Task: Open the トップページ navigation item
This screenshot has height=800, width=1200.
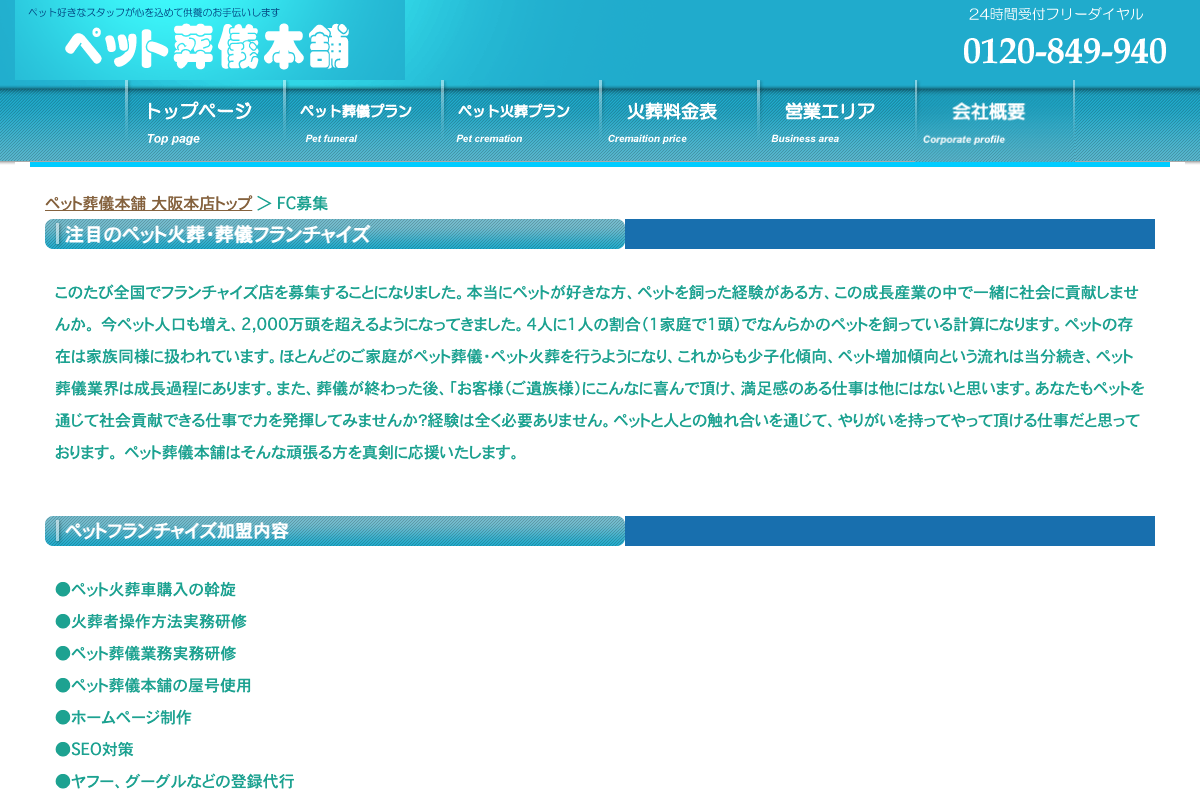Action: coord(205,120)
